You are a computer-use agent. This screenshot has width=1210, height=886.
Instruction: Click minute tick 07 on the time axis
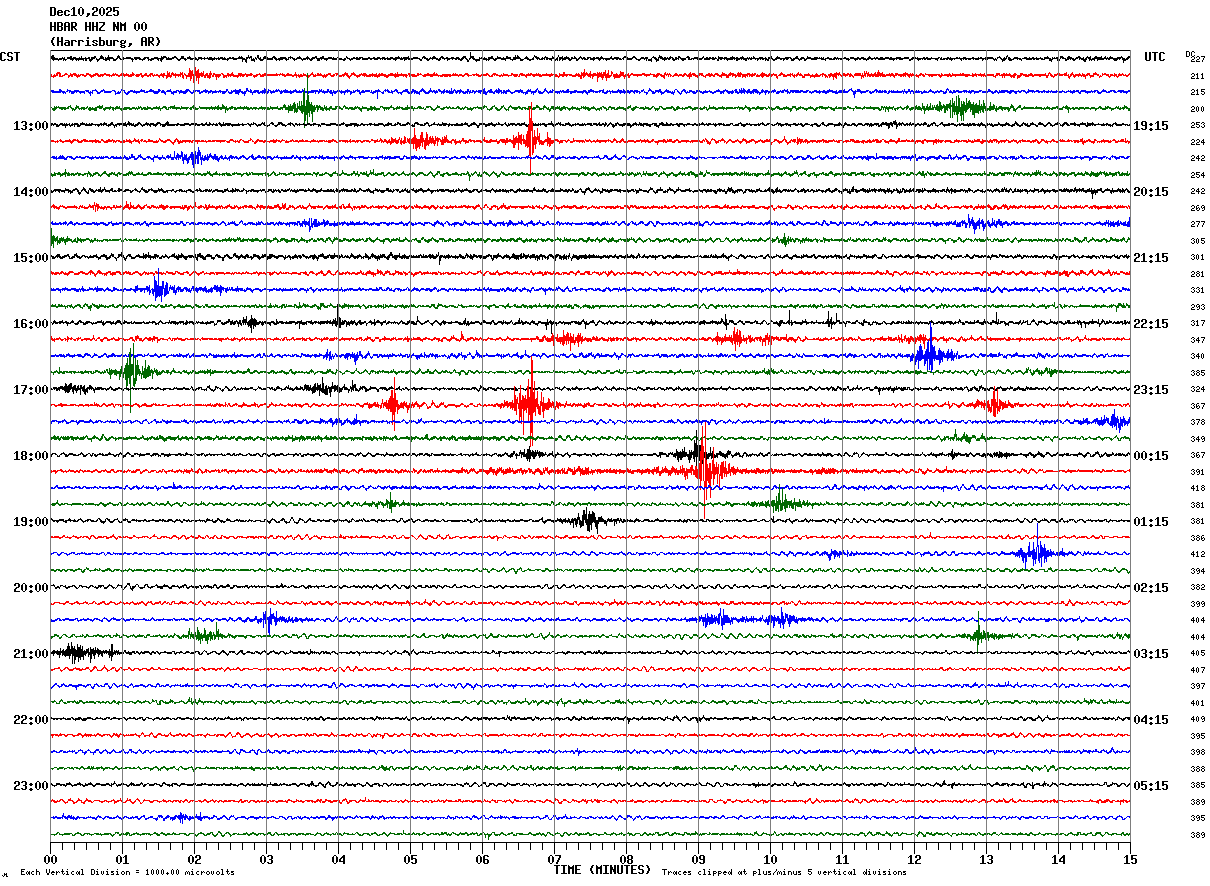(554, 859)
